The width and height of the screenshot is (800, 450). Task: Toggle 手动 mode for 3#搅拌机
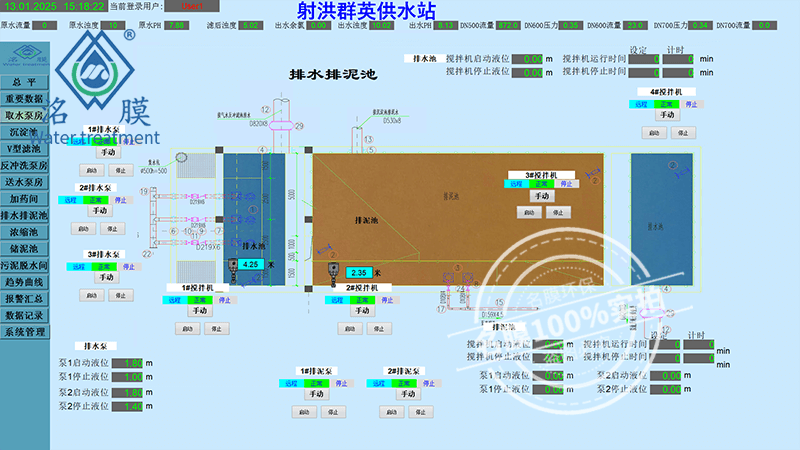pyautogui.click(x=541, y=196)
